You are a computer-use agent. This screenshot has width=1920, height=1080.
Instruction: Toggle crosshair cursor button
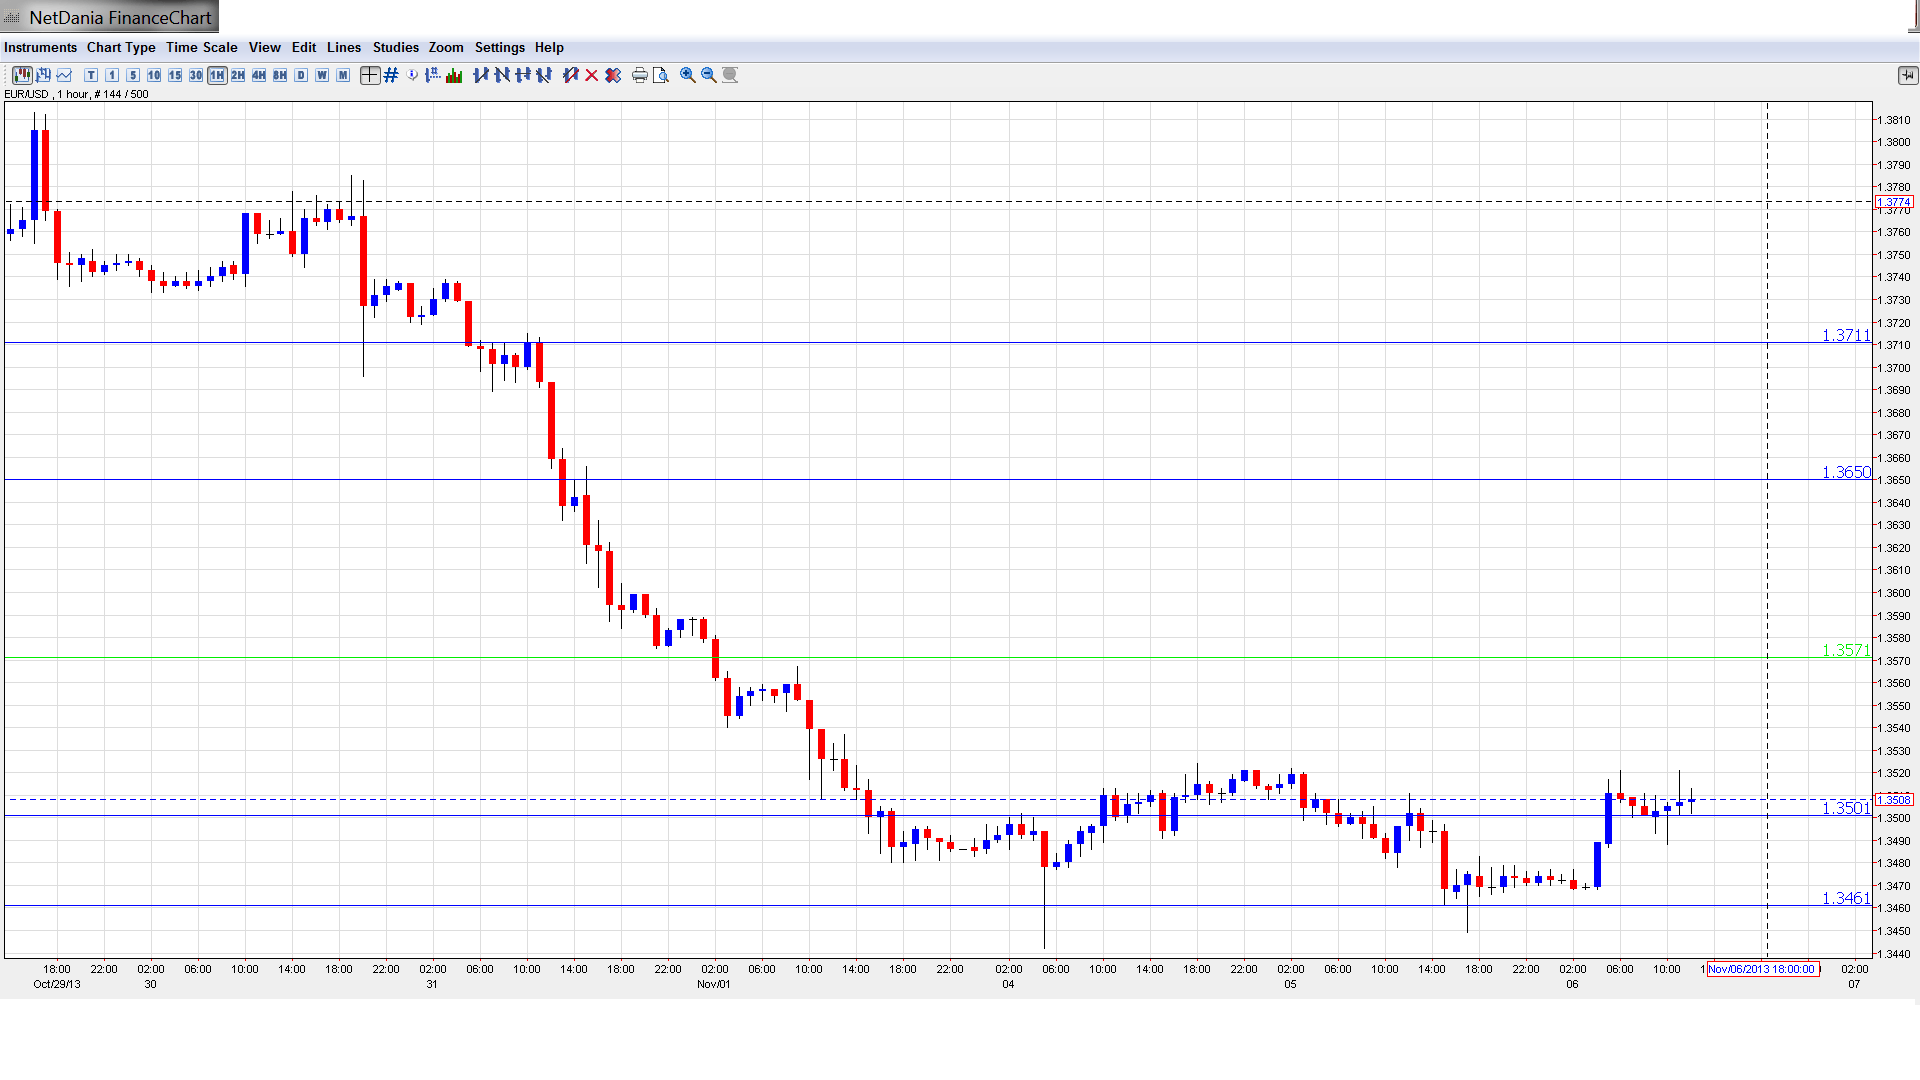(370, 75)
